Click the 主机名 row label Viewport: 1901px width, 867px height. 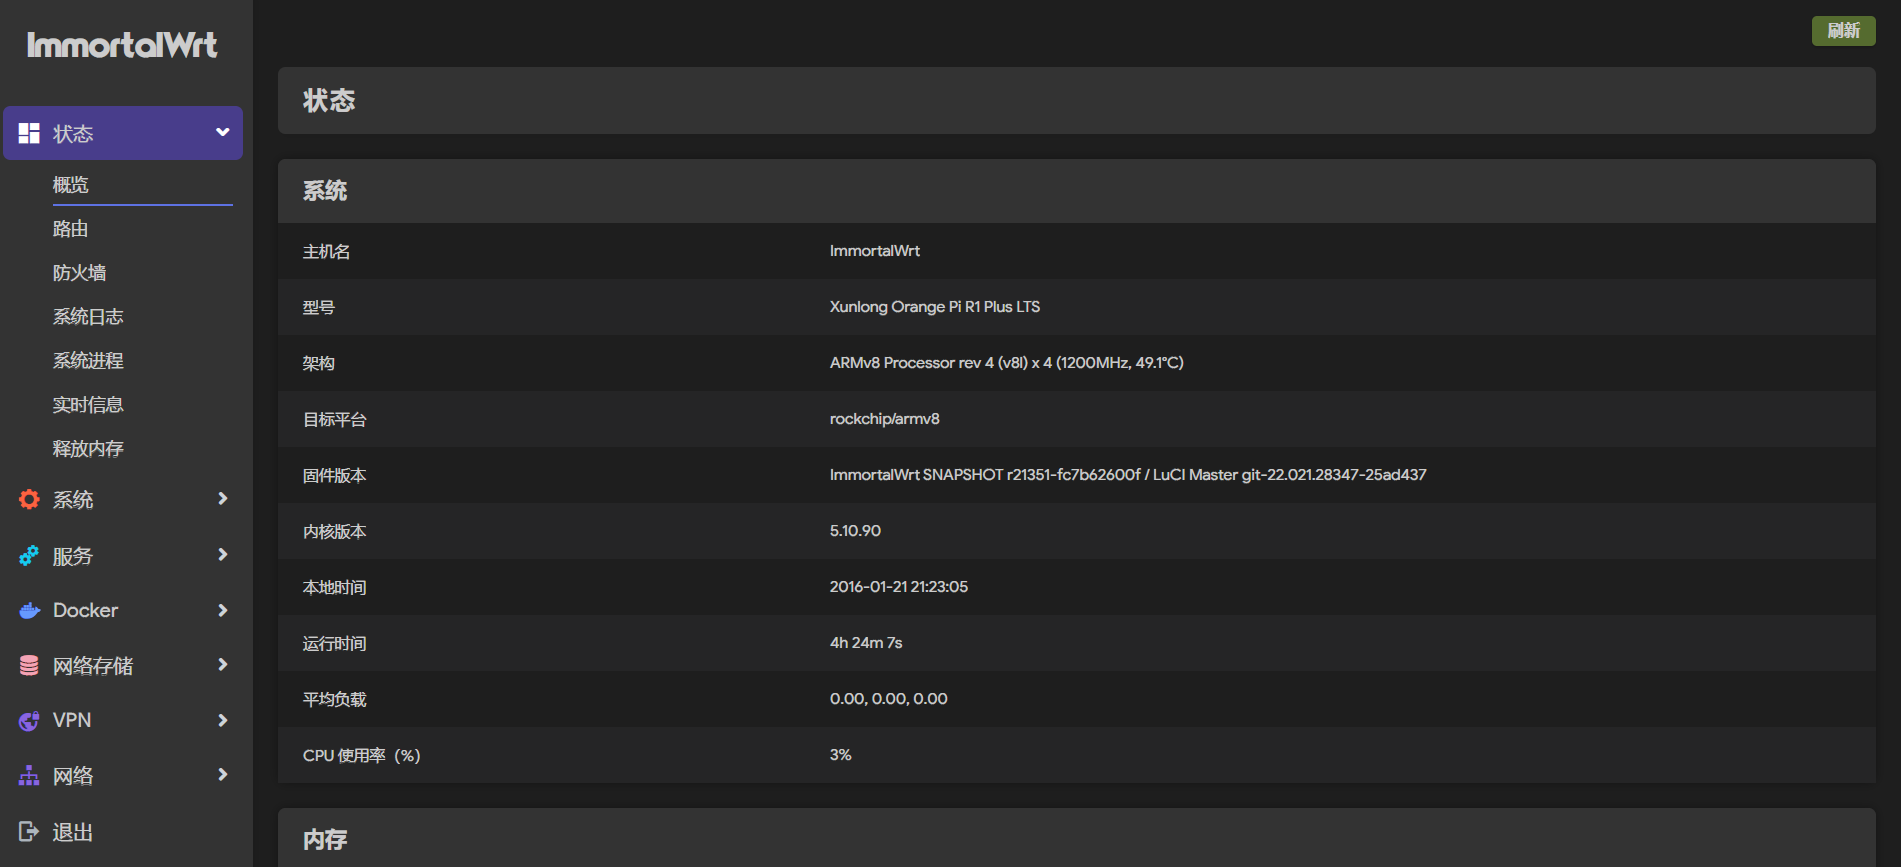tap(327, 252)
